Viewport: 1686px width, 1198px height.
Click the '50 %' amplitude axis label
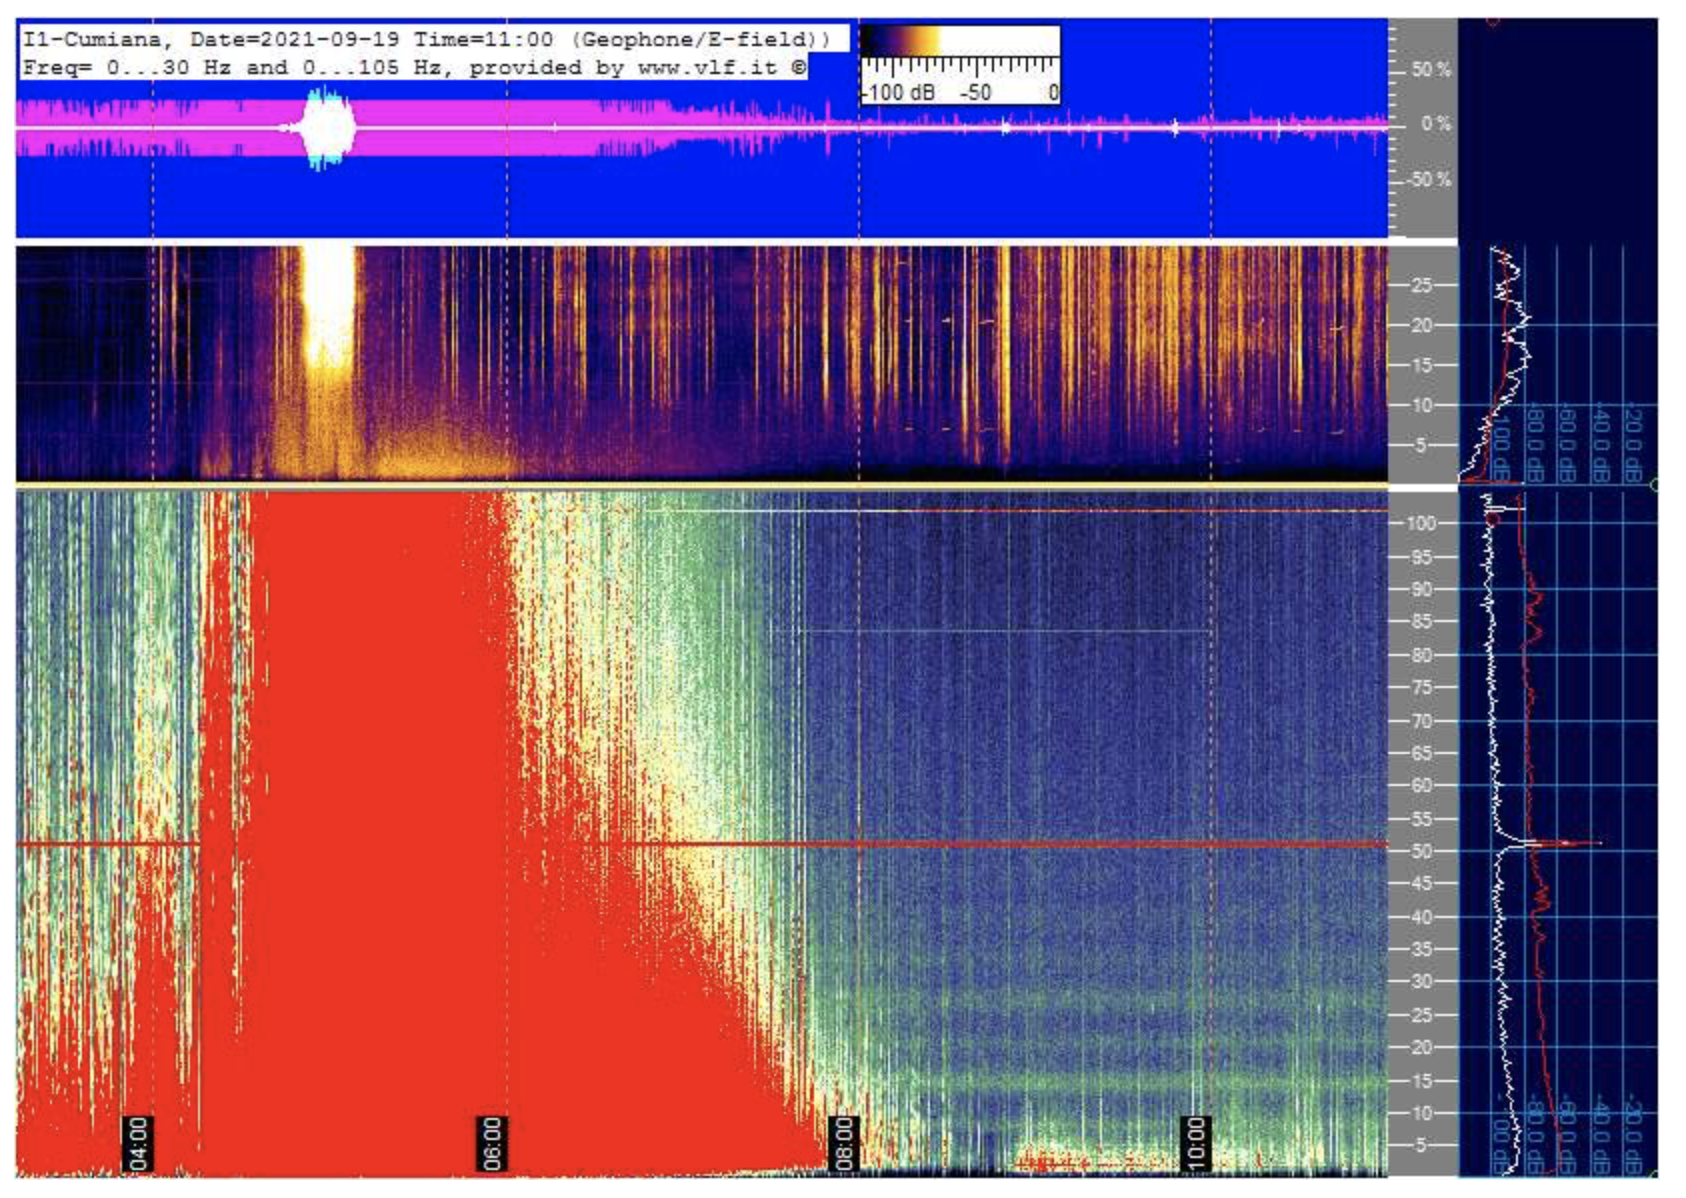1431,70
